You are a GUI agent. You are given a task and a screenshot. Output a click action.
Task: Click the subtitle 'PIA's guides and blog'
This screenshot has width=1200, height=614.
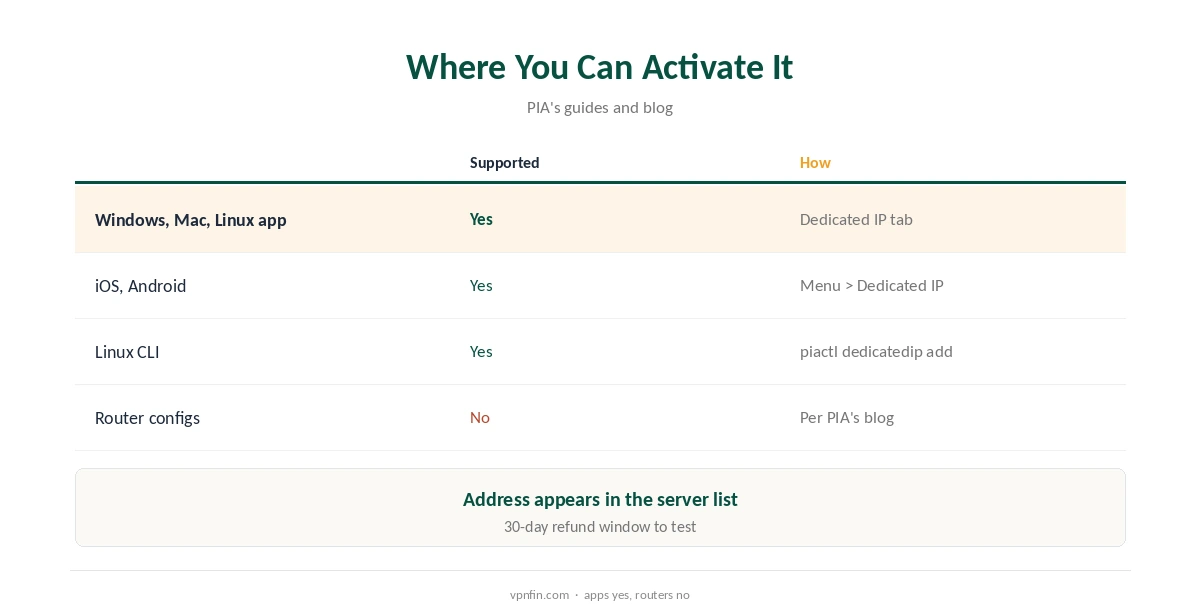coord(600,107)
